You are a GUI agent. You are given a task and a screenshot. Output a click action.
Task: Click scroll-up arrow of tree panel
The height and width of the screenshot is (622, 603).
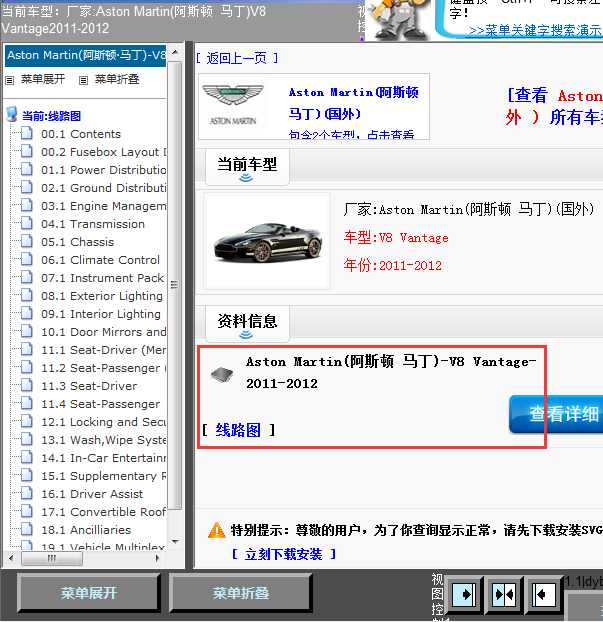click(175, 52)
